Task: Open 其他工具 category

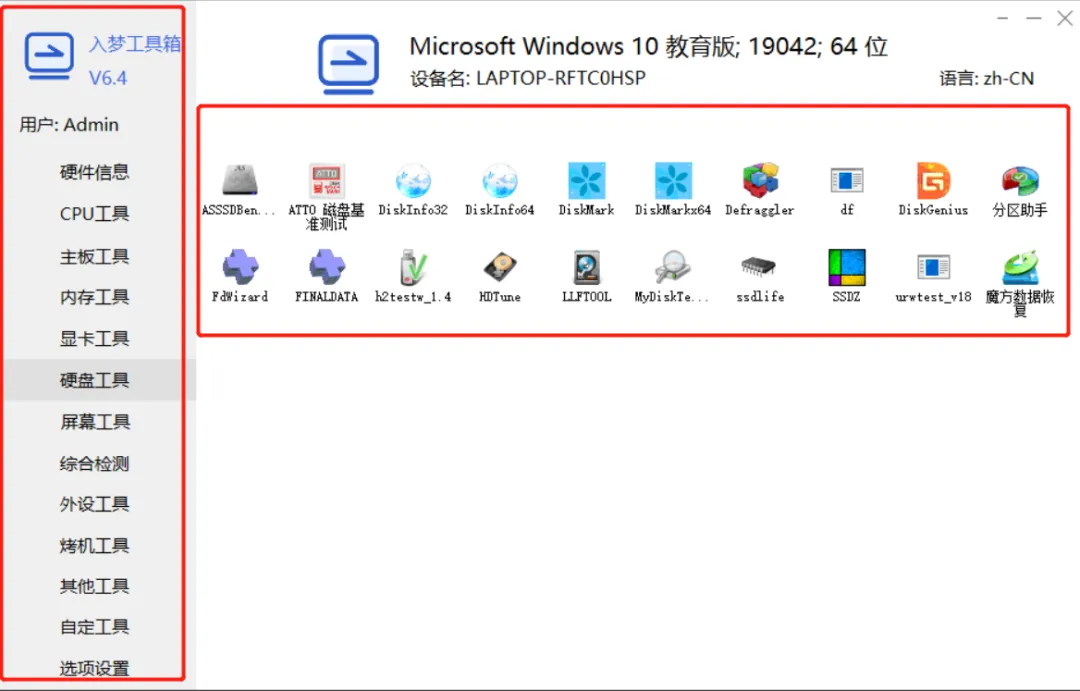Action: point(94,586)
